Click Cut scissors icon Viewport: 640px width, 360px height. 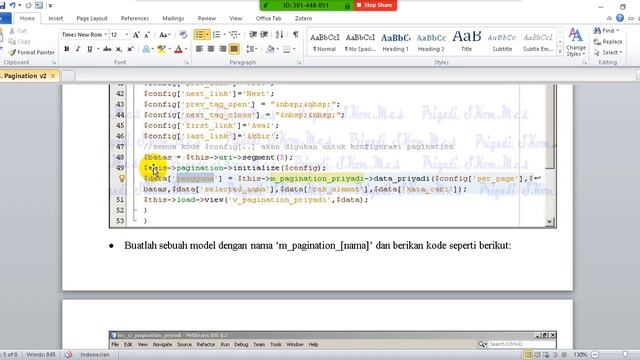click(12, 31)
